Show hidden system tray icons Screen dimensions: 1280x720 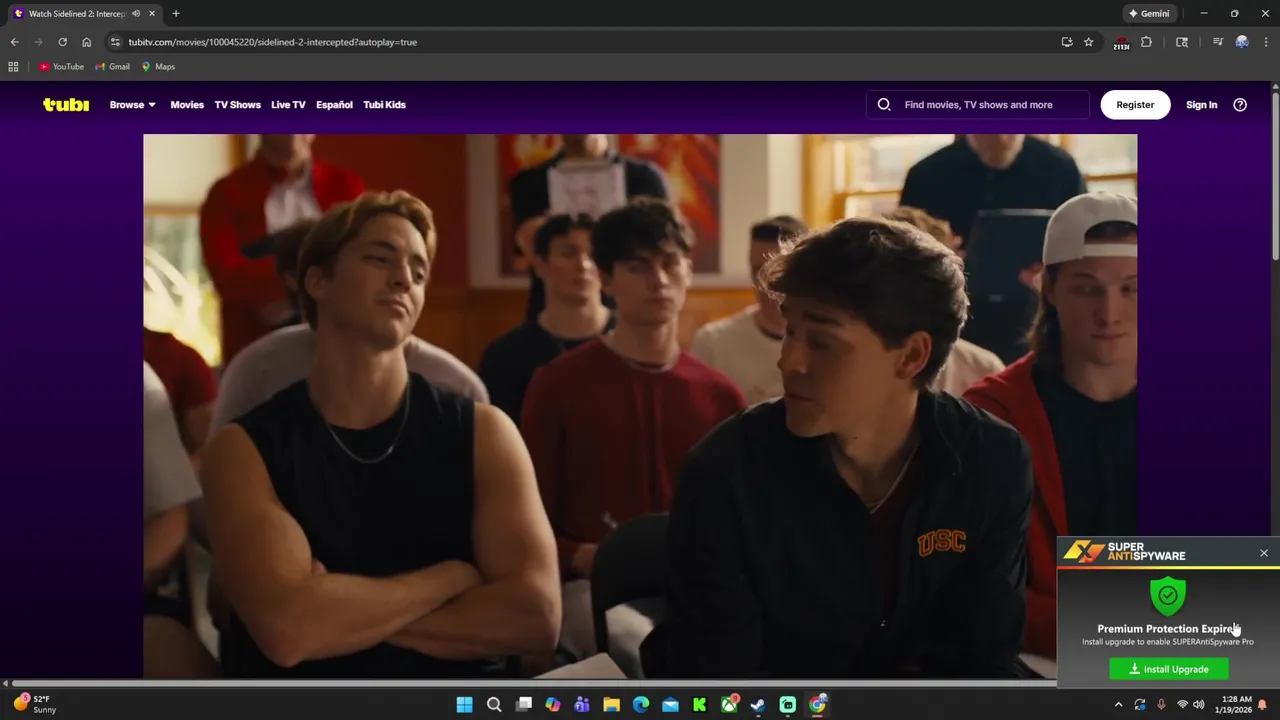pos(1119,705)
